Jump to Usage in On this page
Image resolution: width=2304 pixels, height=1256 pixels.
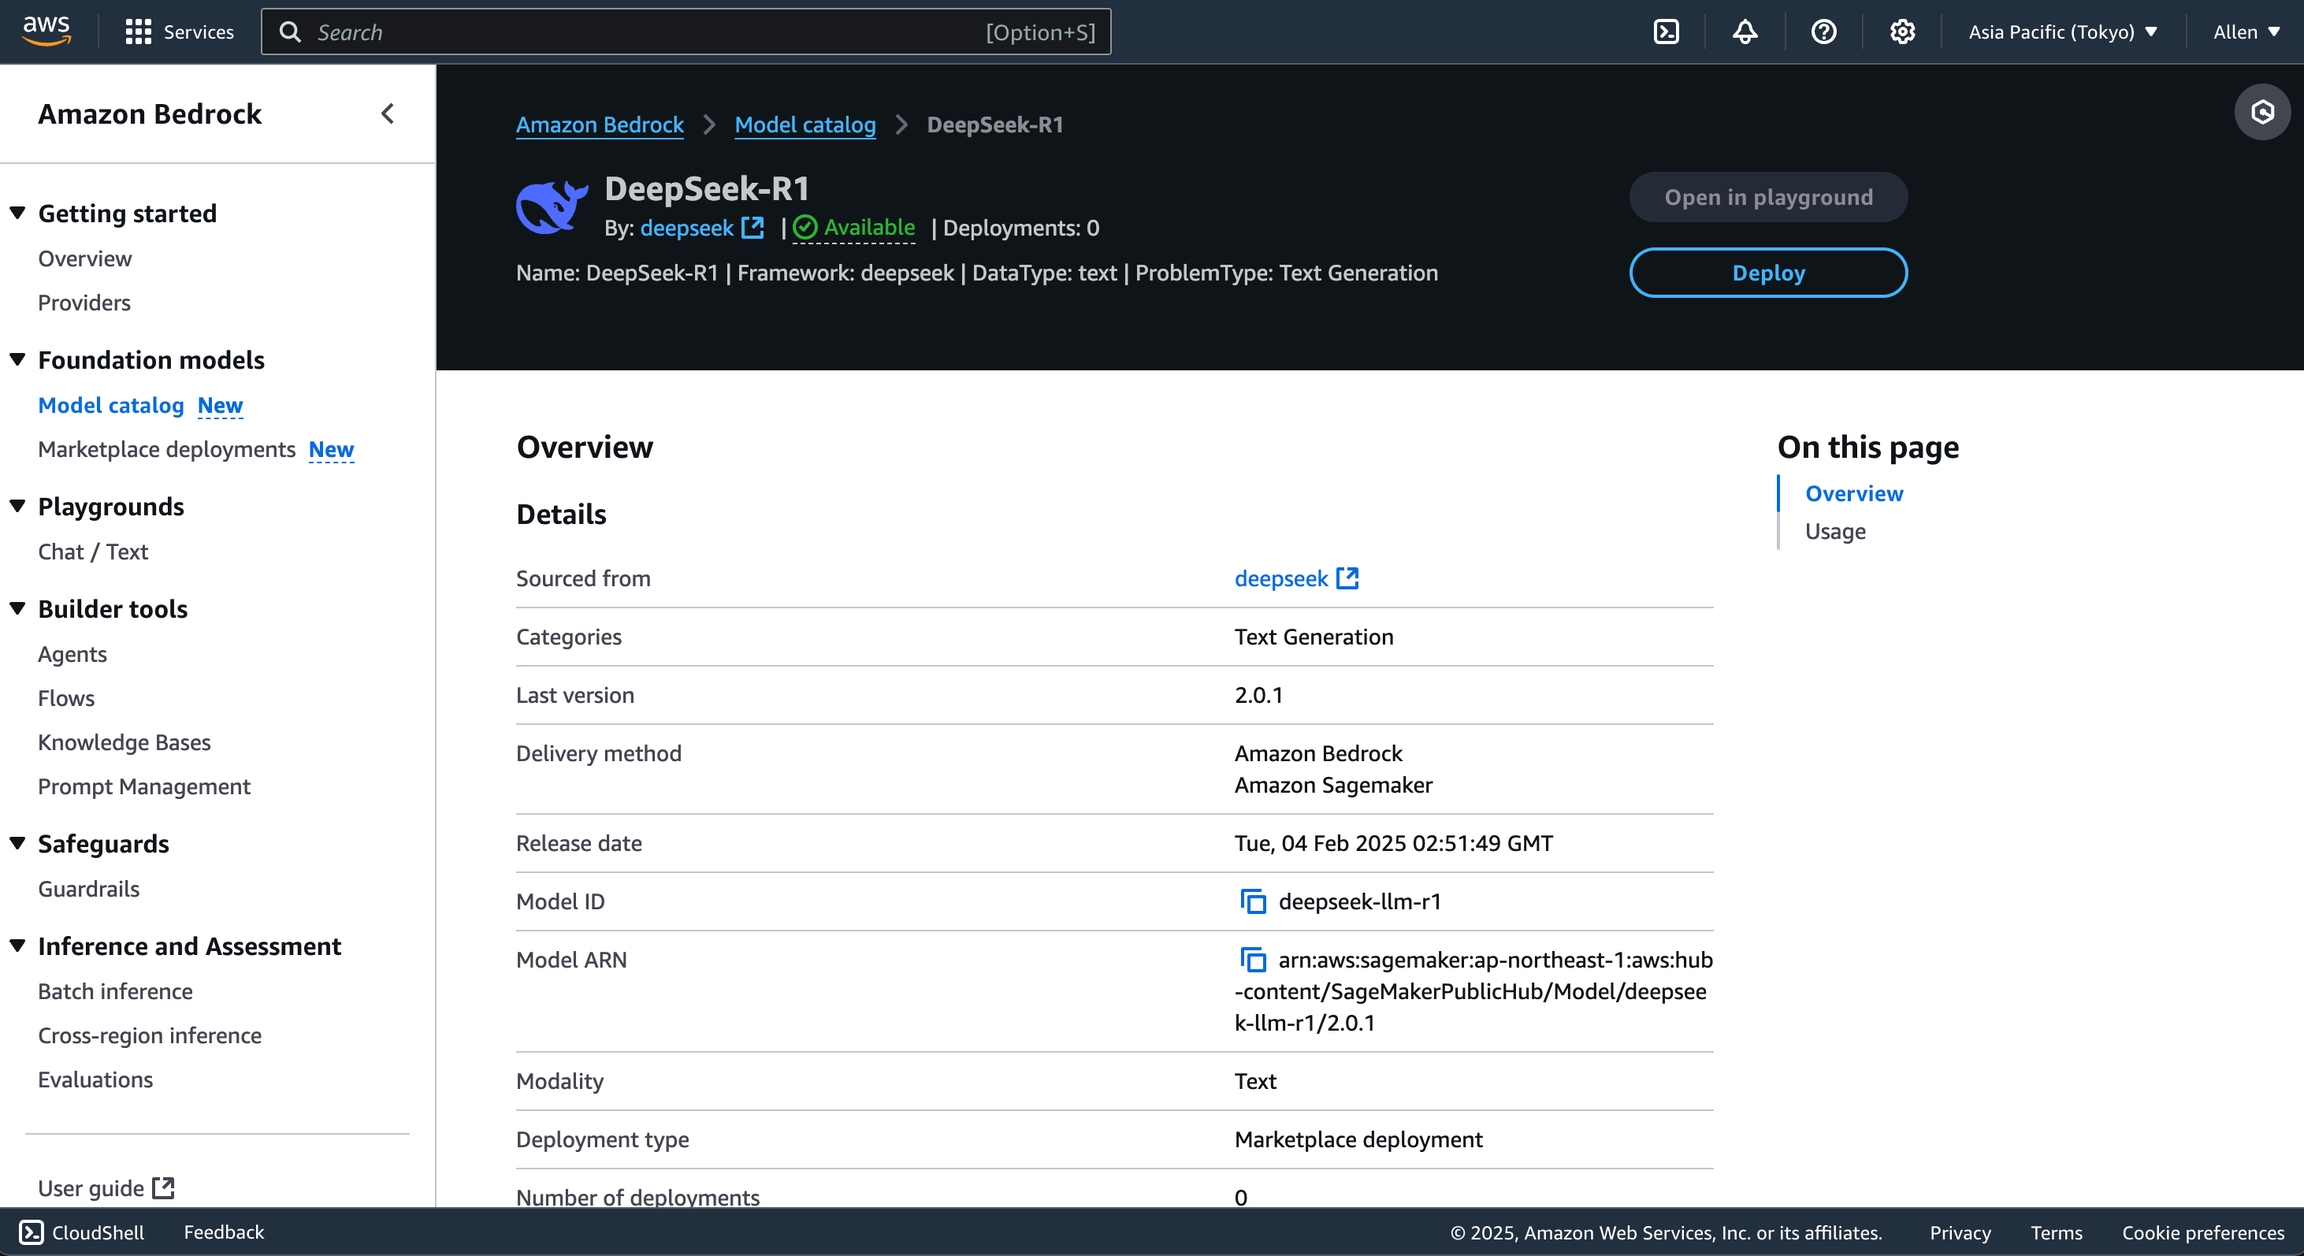[x=1835, y=531]
